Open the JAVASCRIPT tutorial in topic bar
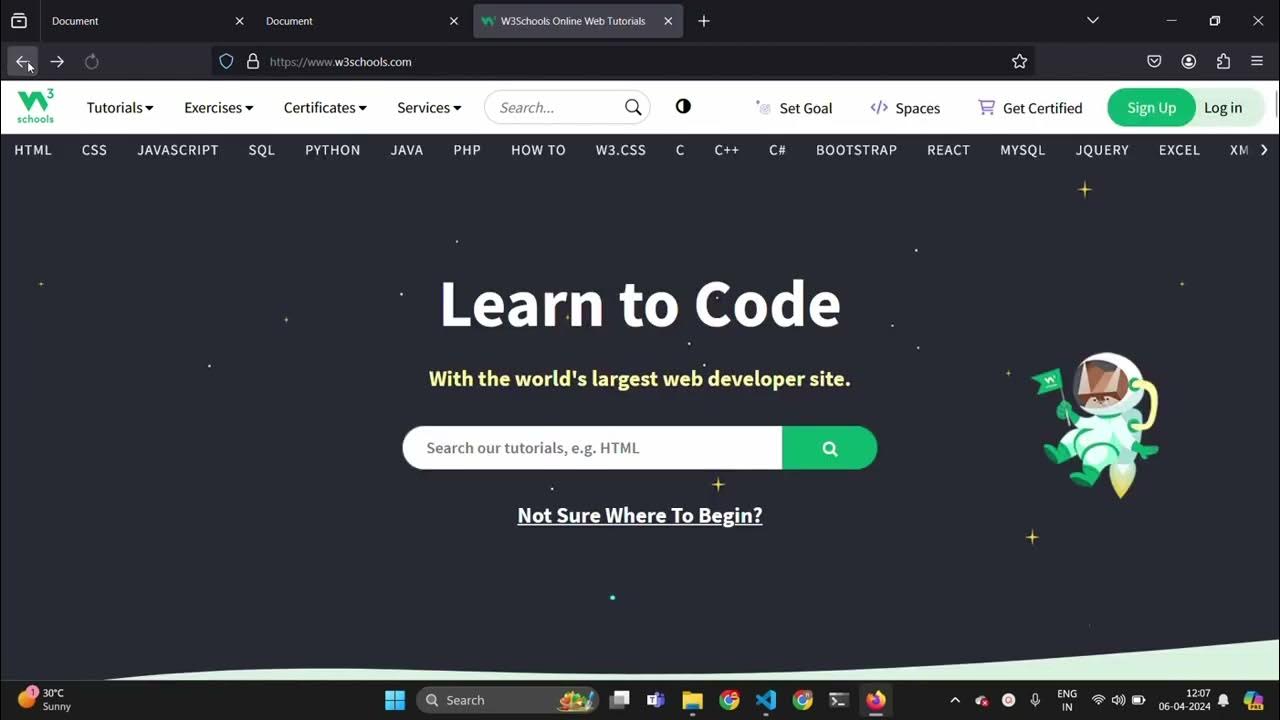The image size is (1280, 720). [178, 150]
